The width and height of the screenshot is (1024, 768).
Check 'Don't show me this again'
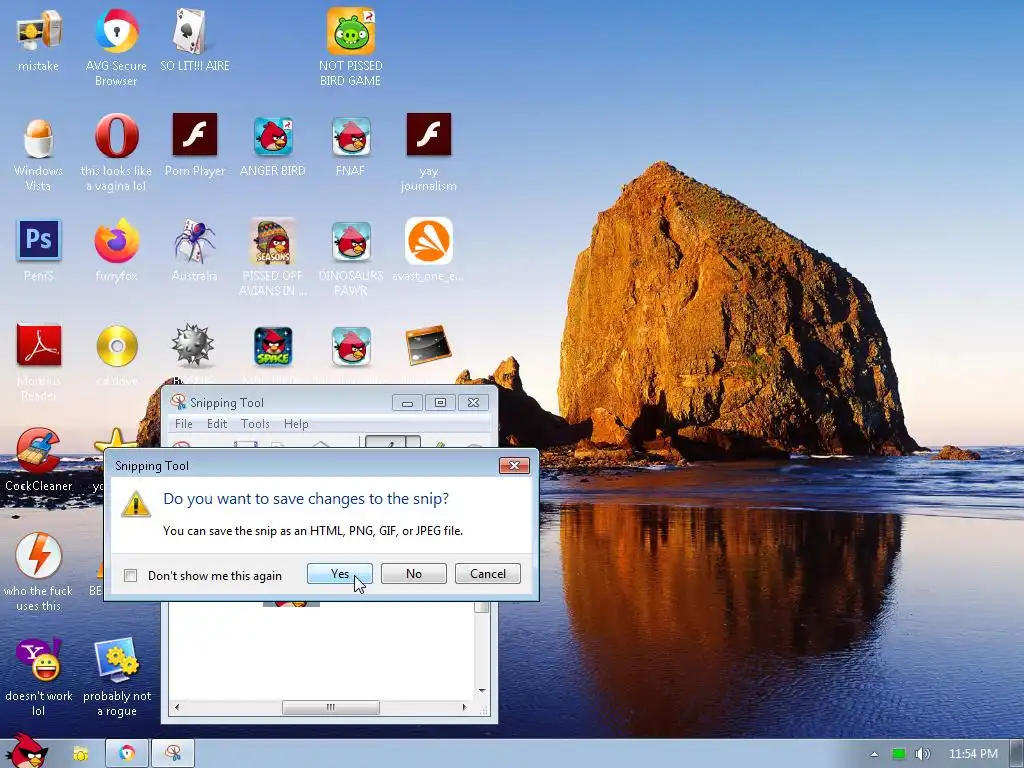tap(131, 575)
